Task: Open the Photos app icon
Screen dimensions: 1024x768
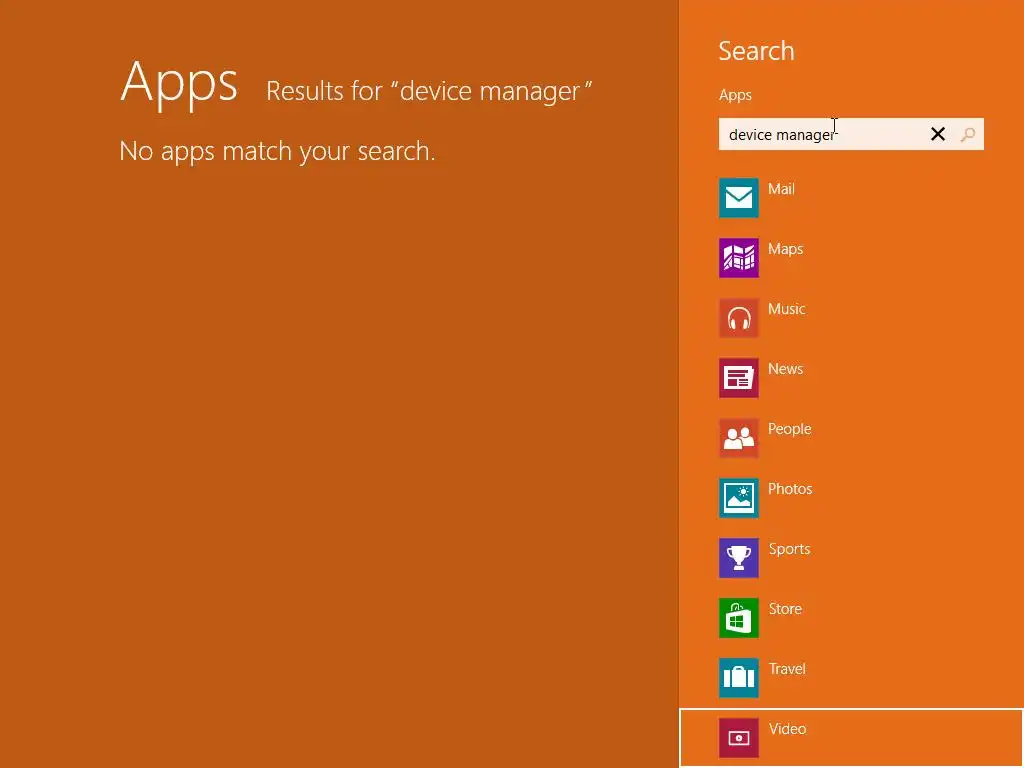Action: [x=739, y=498]
